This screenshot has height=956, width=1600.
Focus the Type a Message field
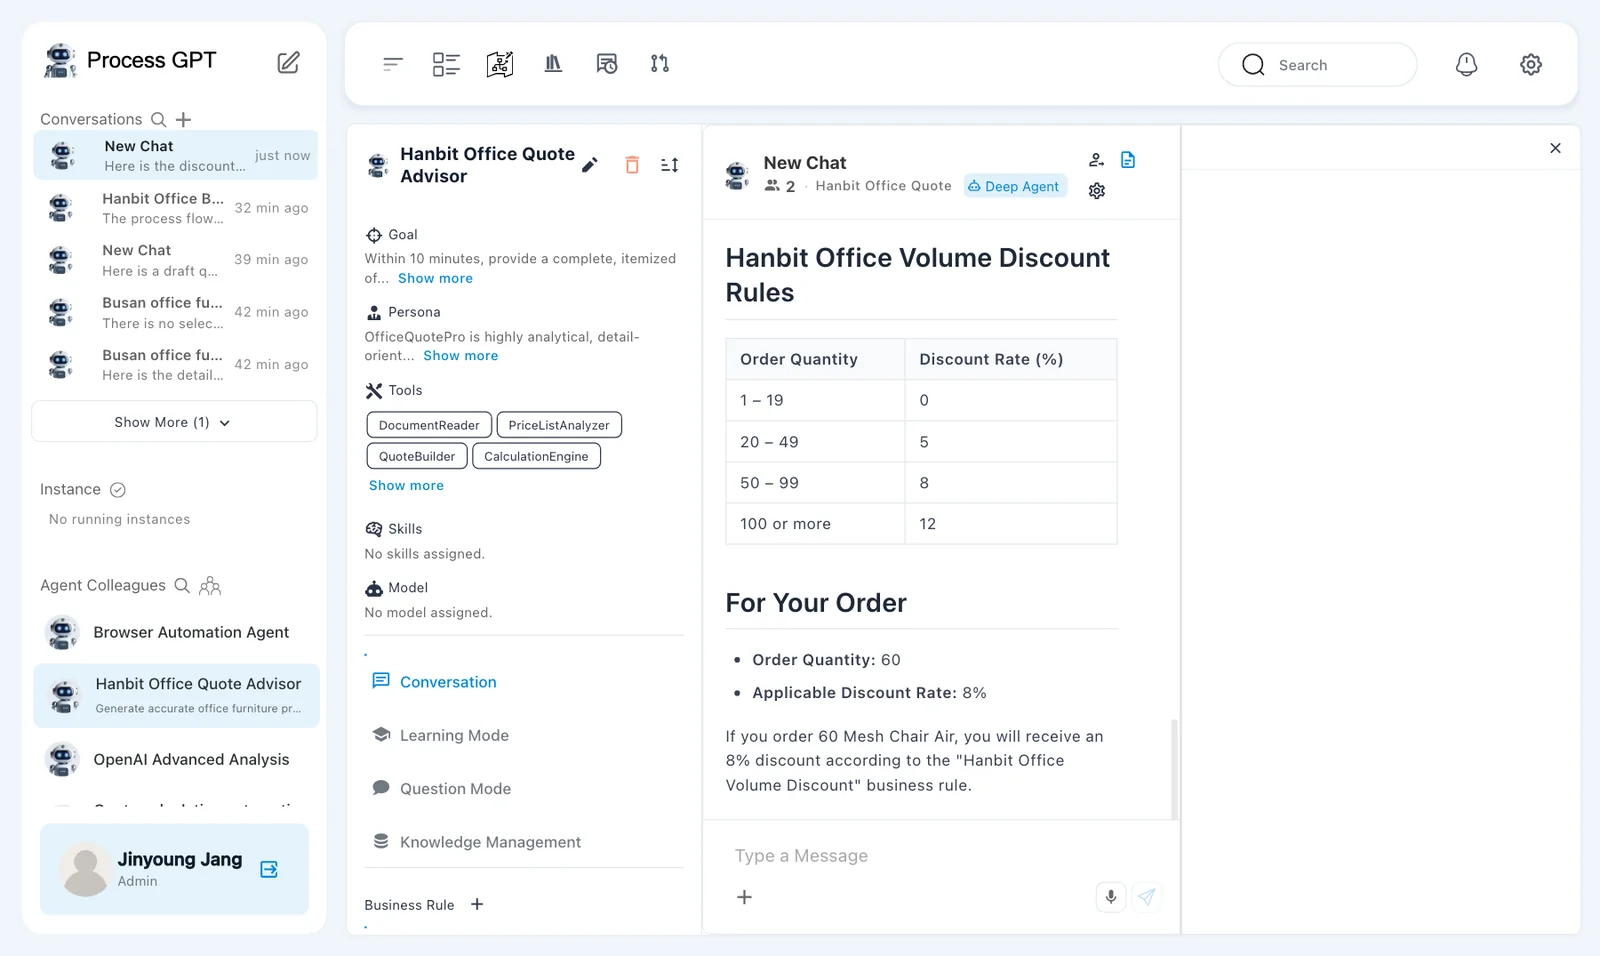[x=940, y=856]
